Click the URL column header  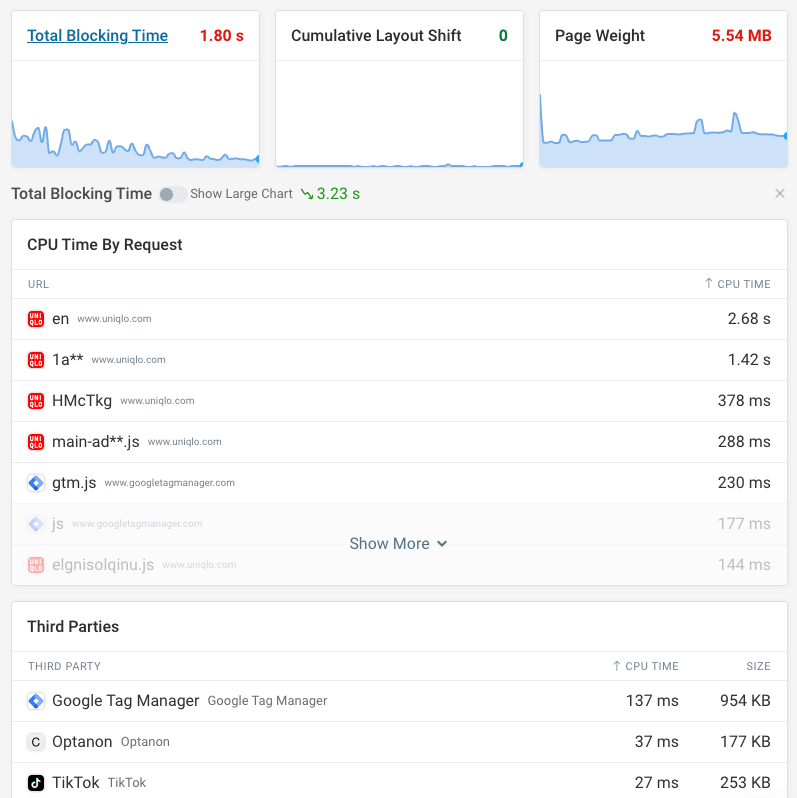[x=38, y=284]
